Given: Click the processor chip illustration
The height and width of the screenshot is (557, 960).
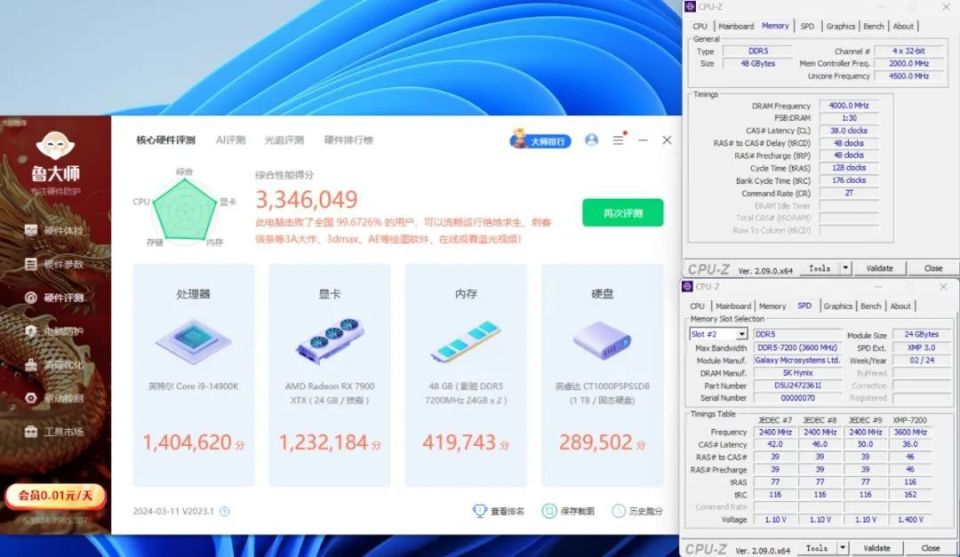Looking at the screenshot, I should [193, 340].
